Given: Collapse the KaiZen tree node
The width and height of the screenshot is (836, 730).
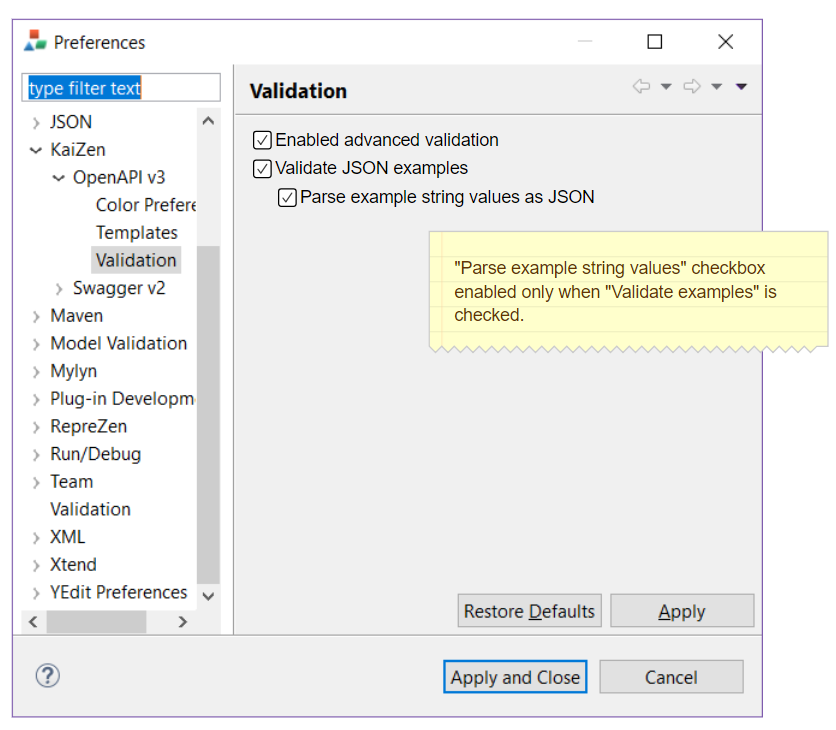Looking at the screenshot, I should click(x=34, y=149).
